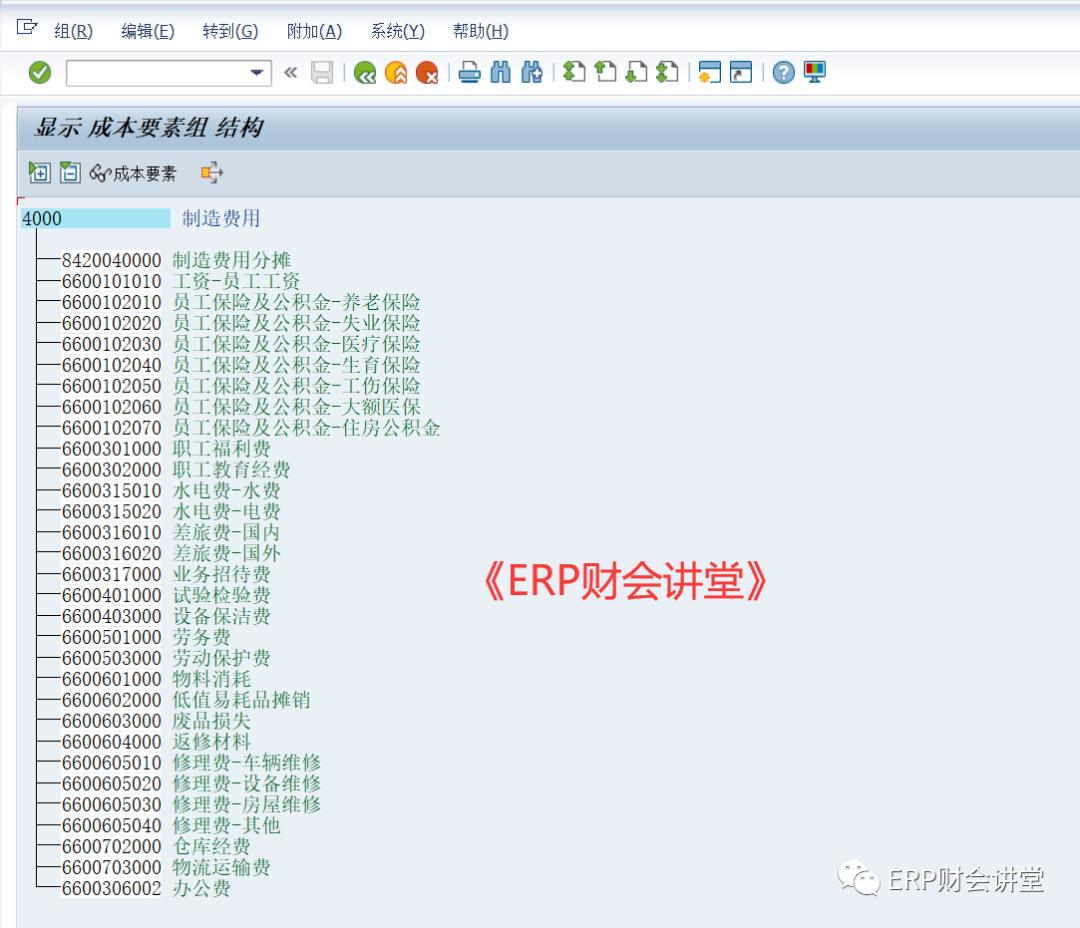The width and height of the screenshot is (1080, 928).
Task: Click into the transaction command input field
Action: pyautogui.click(x=155, y=73)
